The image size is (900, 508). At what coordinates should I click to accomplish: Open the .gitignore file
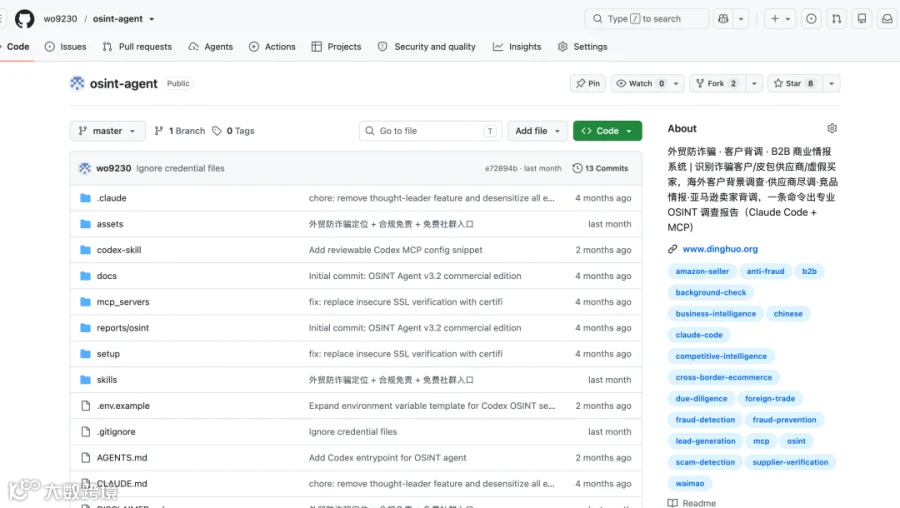116,432
